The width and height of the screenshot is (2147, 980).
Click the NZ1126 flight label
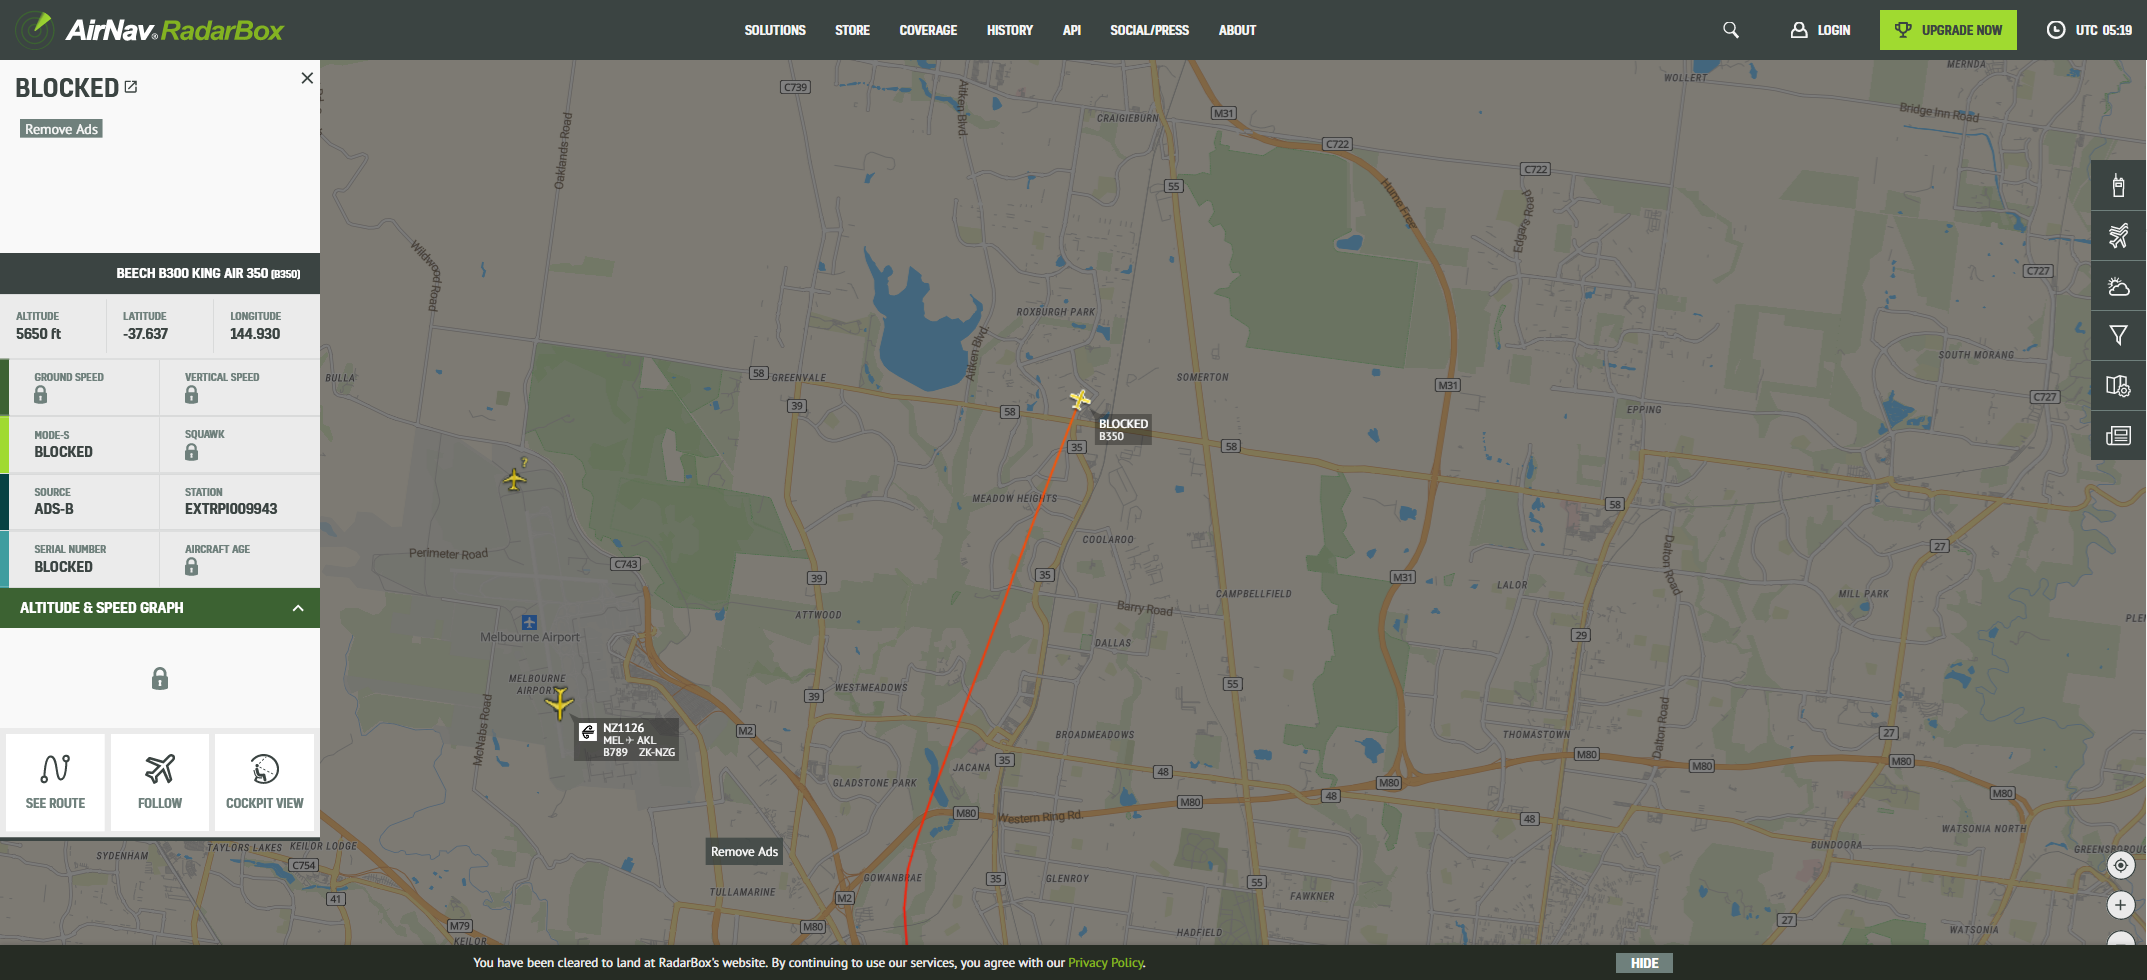[x=627, y=740]
